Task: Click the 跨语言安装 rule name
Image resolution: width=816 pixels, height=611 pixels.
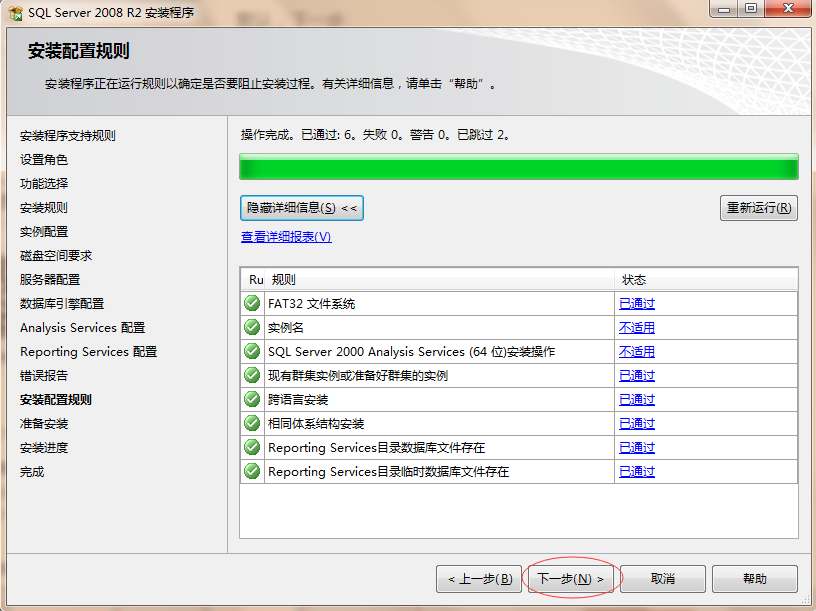Action: click(x=298, y=400)
